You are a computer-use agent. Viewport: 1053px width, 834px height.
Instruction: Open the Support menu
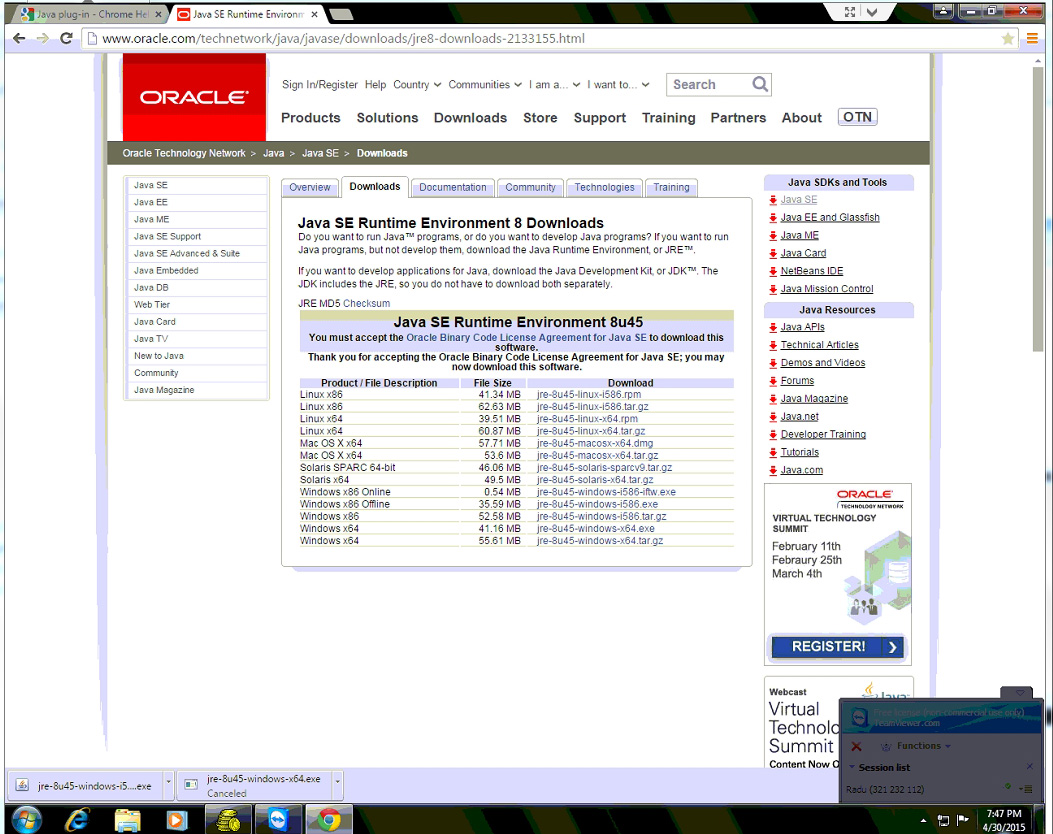[600, 118]
